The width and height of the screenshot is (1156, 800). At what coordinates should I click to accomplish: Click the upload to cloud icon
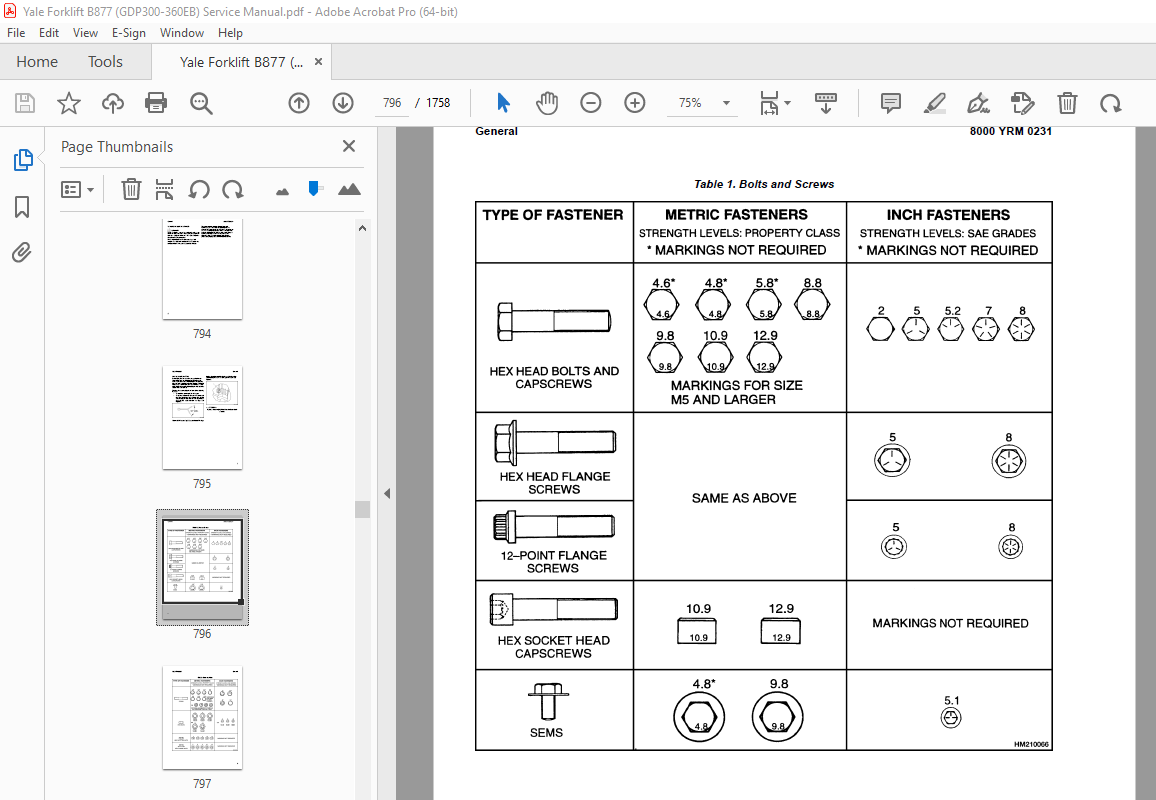(x=113, y=103)
